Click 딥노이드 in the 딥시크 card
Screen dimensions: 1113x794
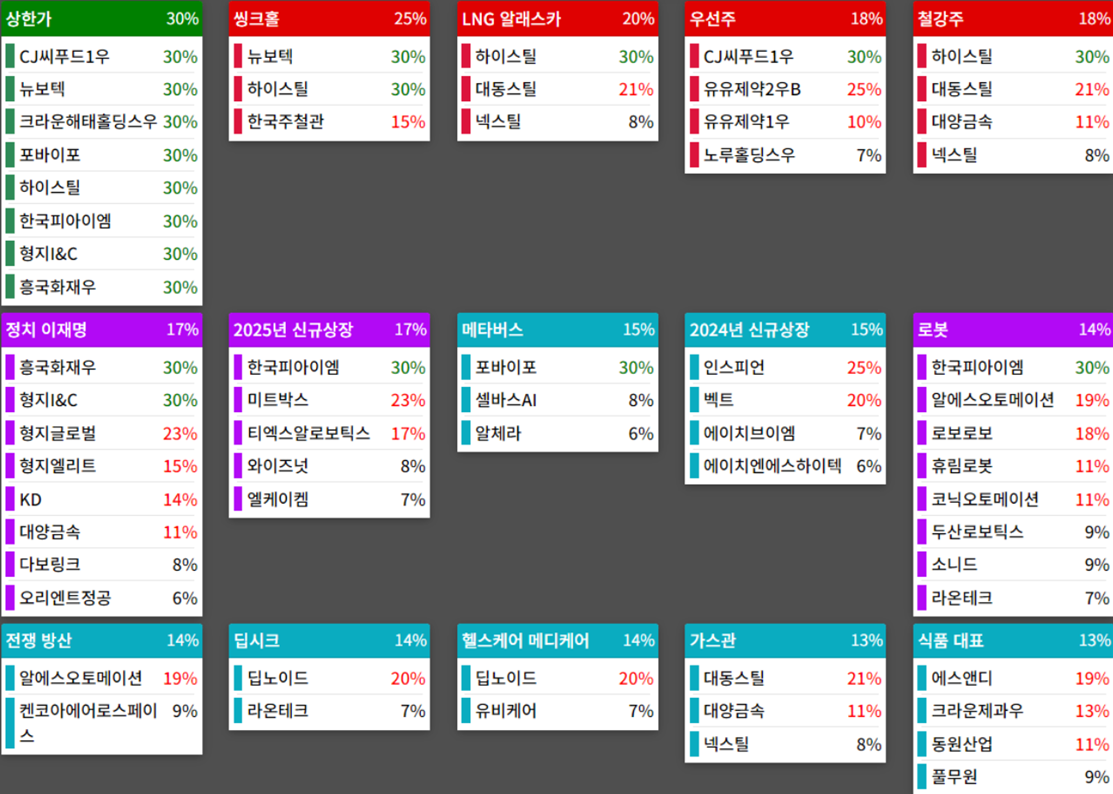coord(329,678)
